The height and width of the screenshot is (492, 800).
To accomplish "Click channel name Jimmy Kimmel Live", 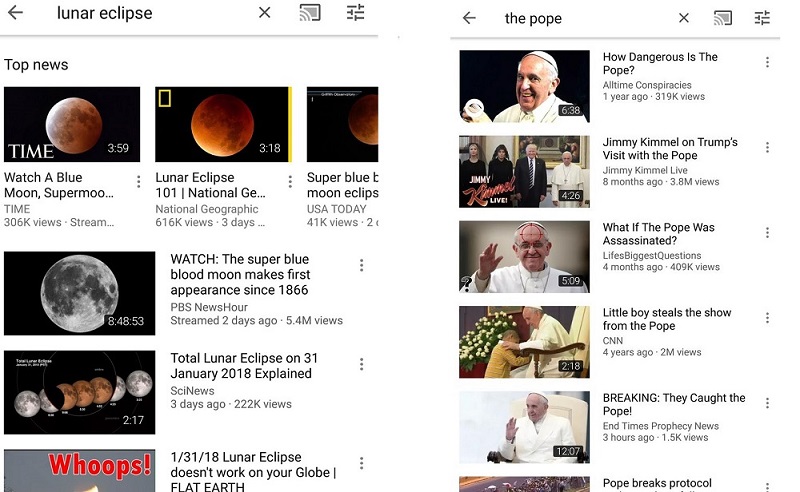I will tap(645, 170).
